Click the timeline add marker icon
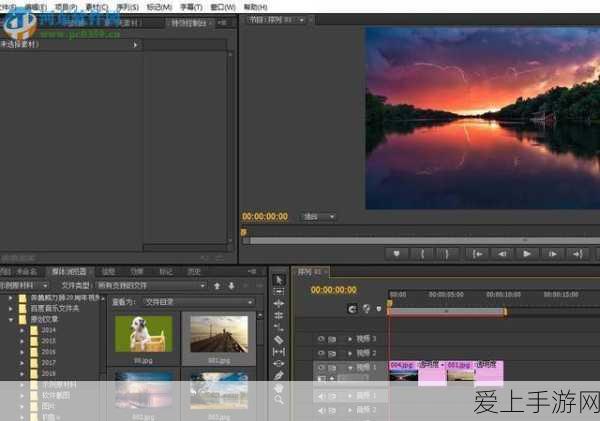The image size is (600, 421). click(x=379, y=308)
